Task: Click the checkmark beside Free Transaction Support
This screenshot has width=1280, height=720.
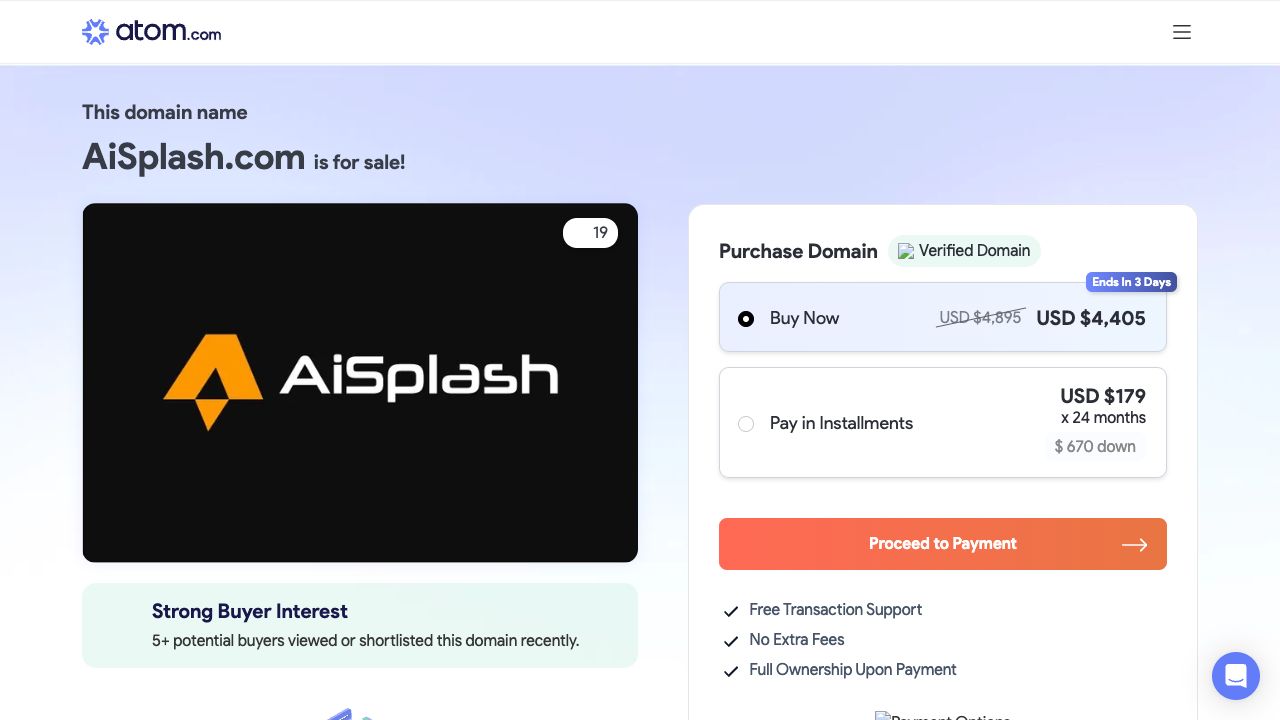Action: point(731,611)
